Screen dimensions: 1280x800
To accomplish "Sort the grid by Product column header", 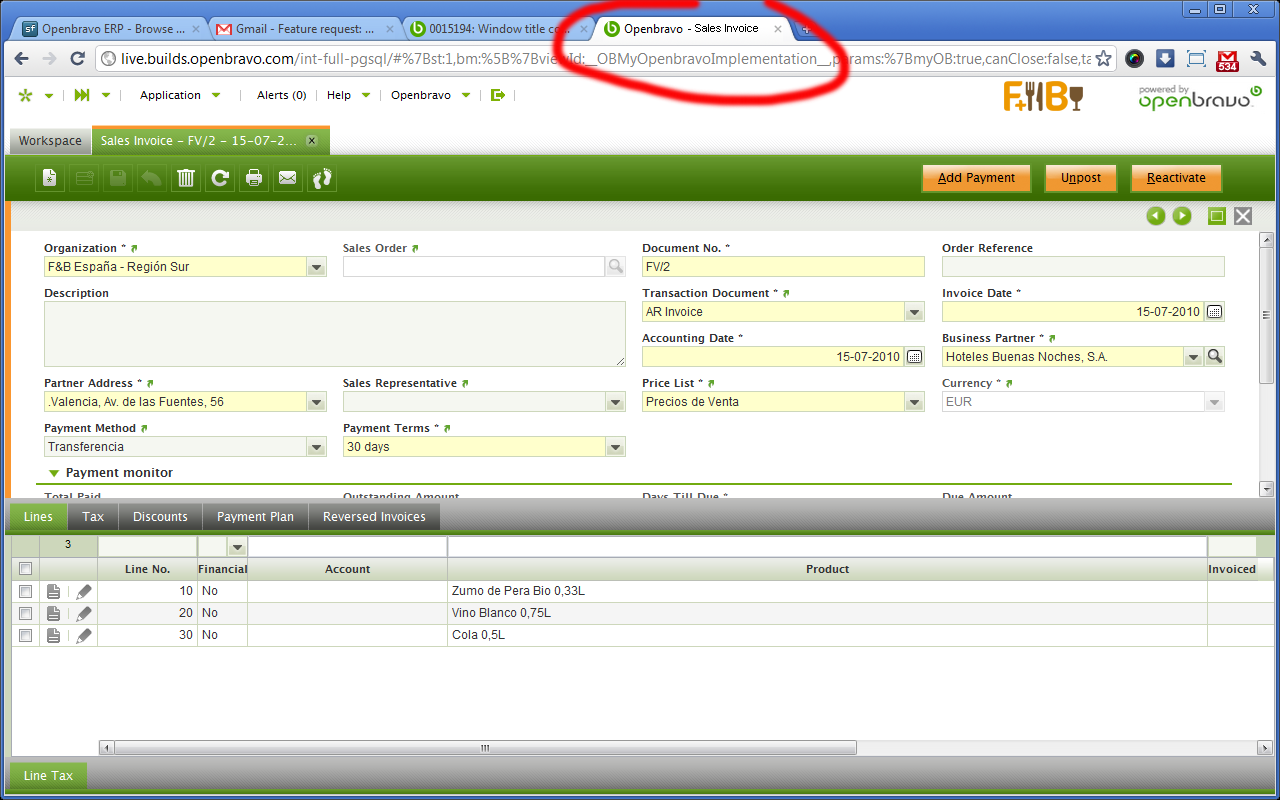I will click(827, 569).
